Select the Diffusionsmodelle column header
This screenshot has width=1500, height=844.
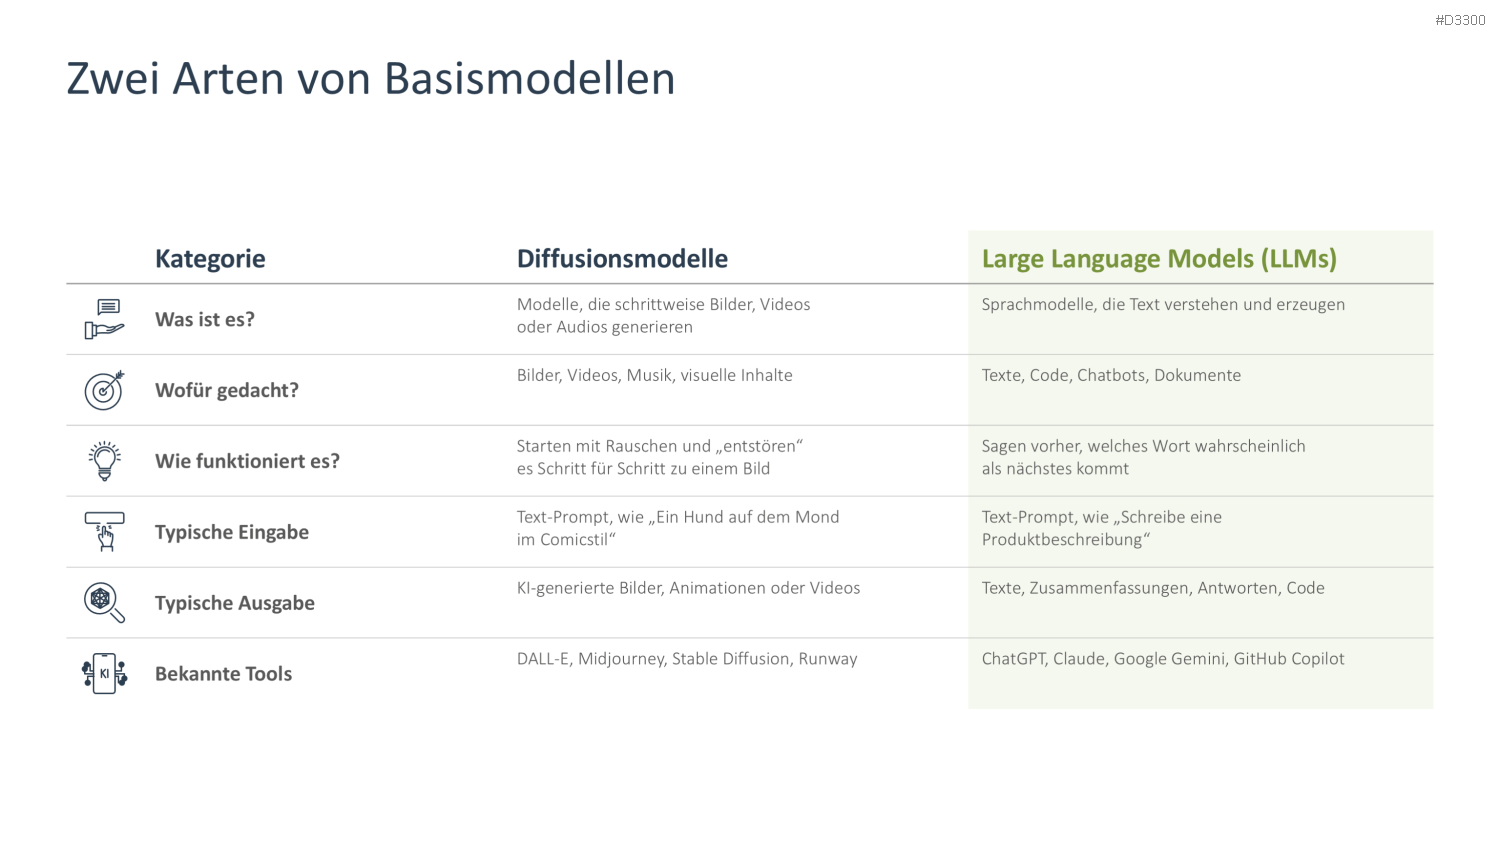pos(622,259)
